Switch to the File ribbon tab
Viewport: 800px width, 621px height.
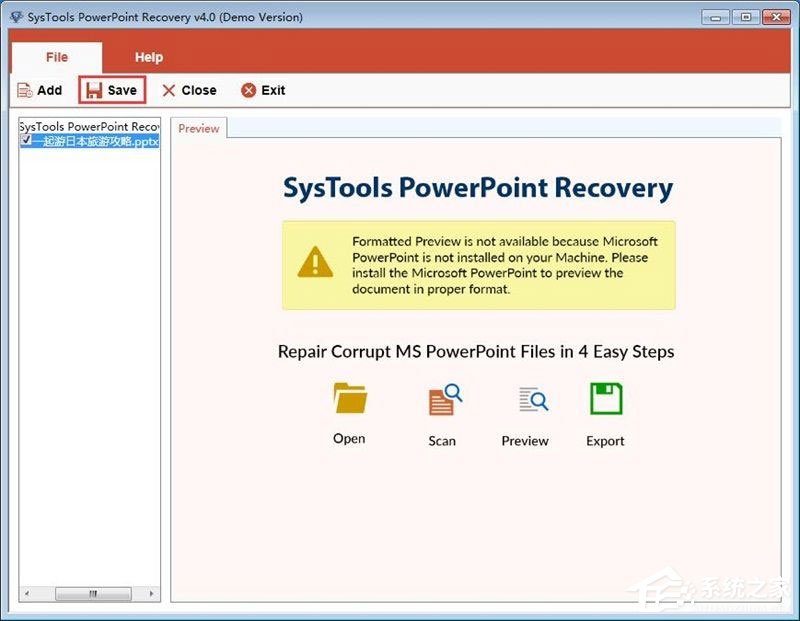click(x=56, y=57)
